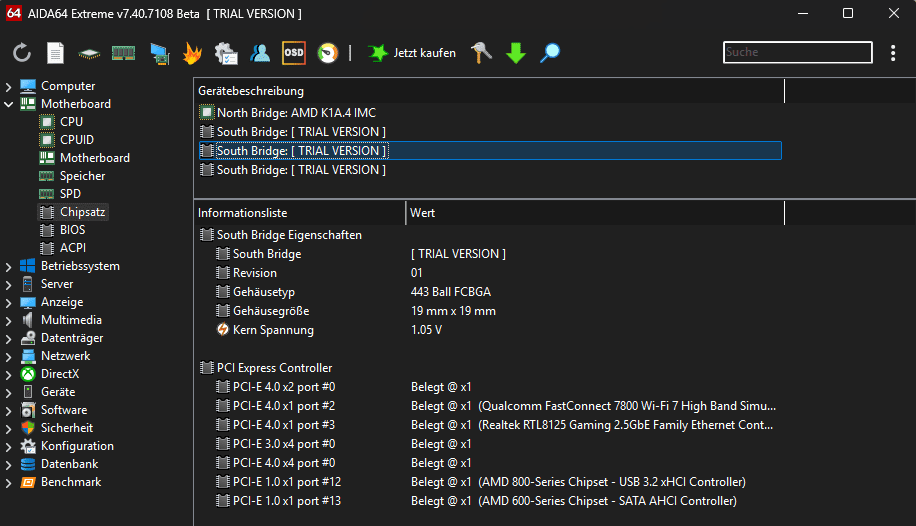This screenshot has width=916, height=526.
Task: Click the 19 mm x 19 mm value
Action: pos(453,311)
